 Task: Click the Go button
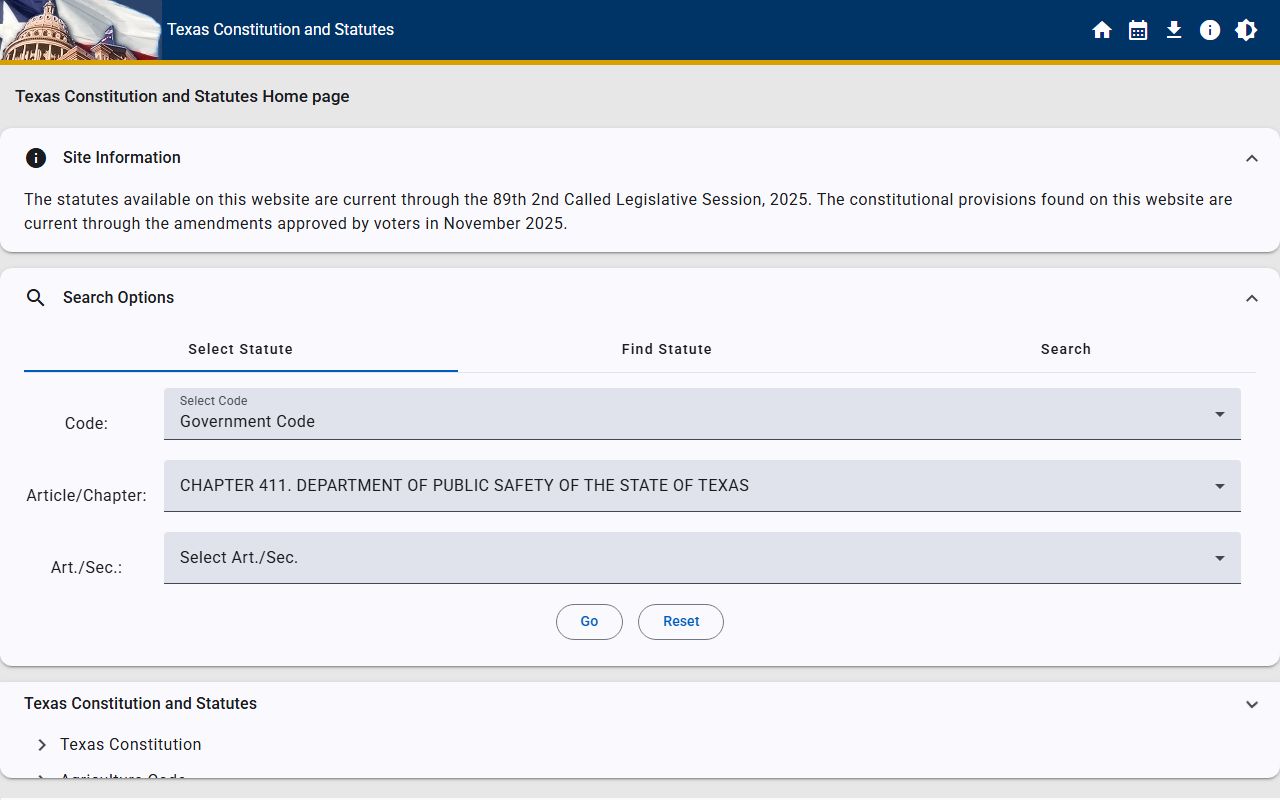tap(589, 622)
